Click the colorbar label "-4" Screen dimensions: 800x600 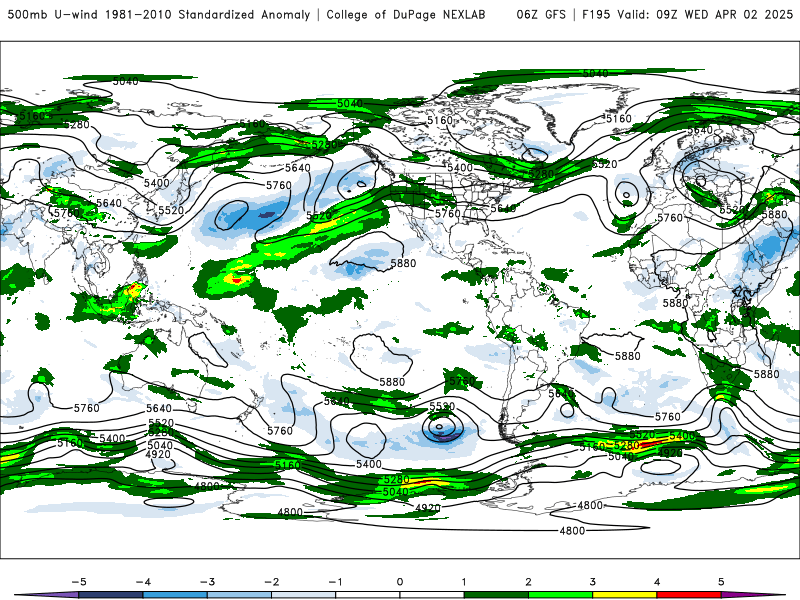[x=143, y=582]
